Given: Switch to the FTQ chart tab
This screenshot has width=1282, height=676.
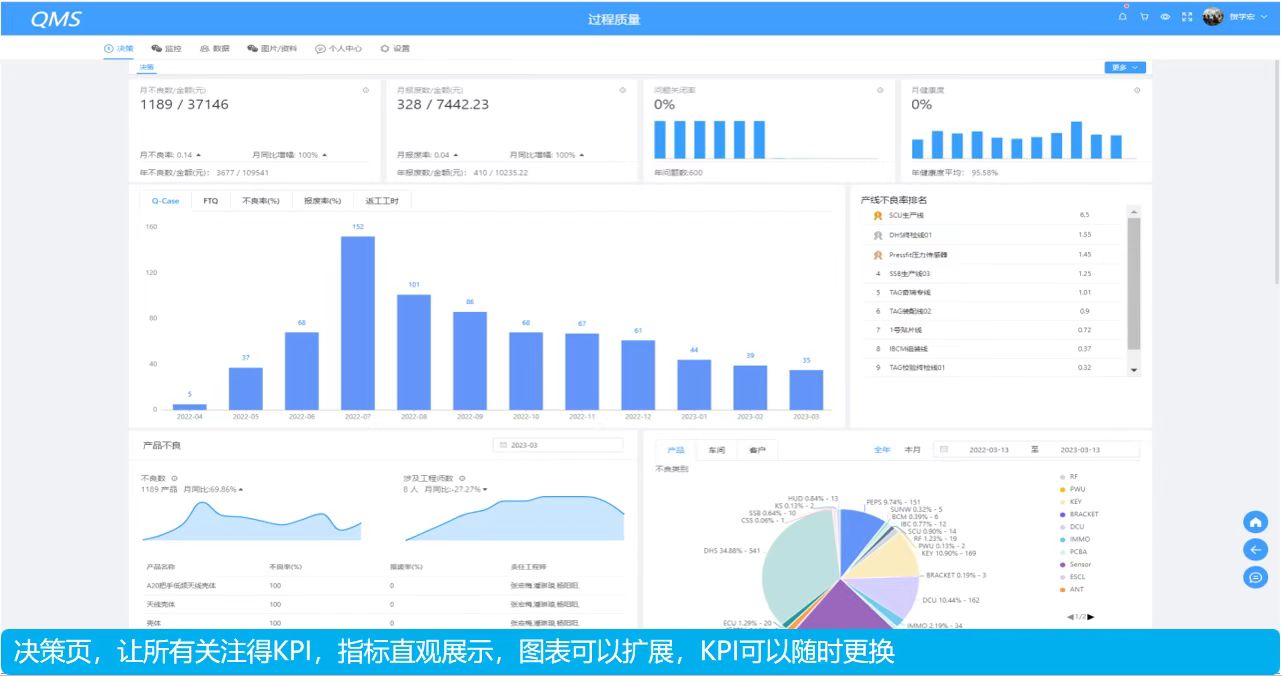Looking at the screenshot, I should (x=210, y=201).
